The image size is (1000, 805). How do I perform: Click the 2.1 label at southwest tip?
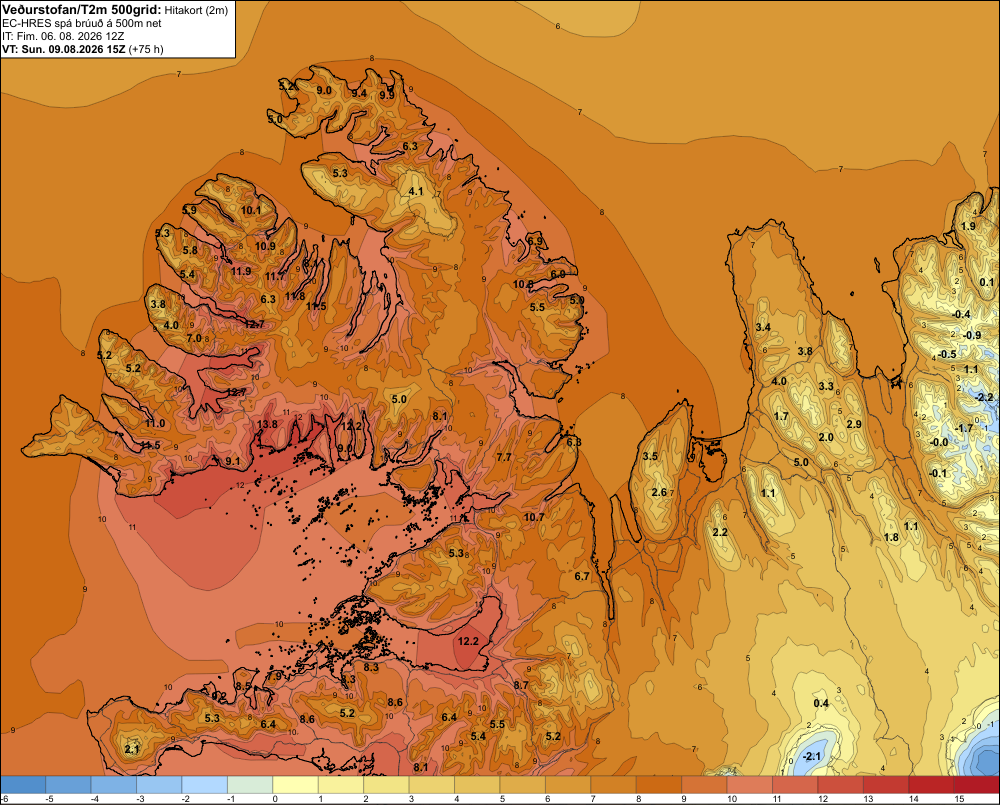pos(132,749)
